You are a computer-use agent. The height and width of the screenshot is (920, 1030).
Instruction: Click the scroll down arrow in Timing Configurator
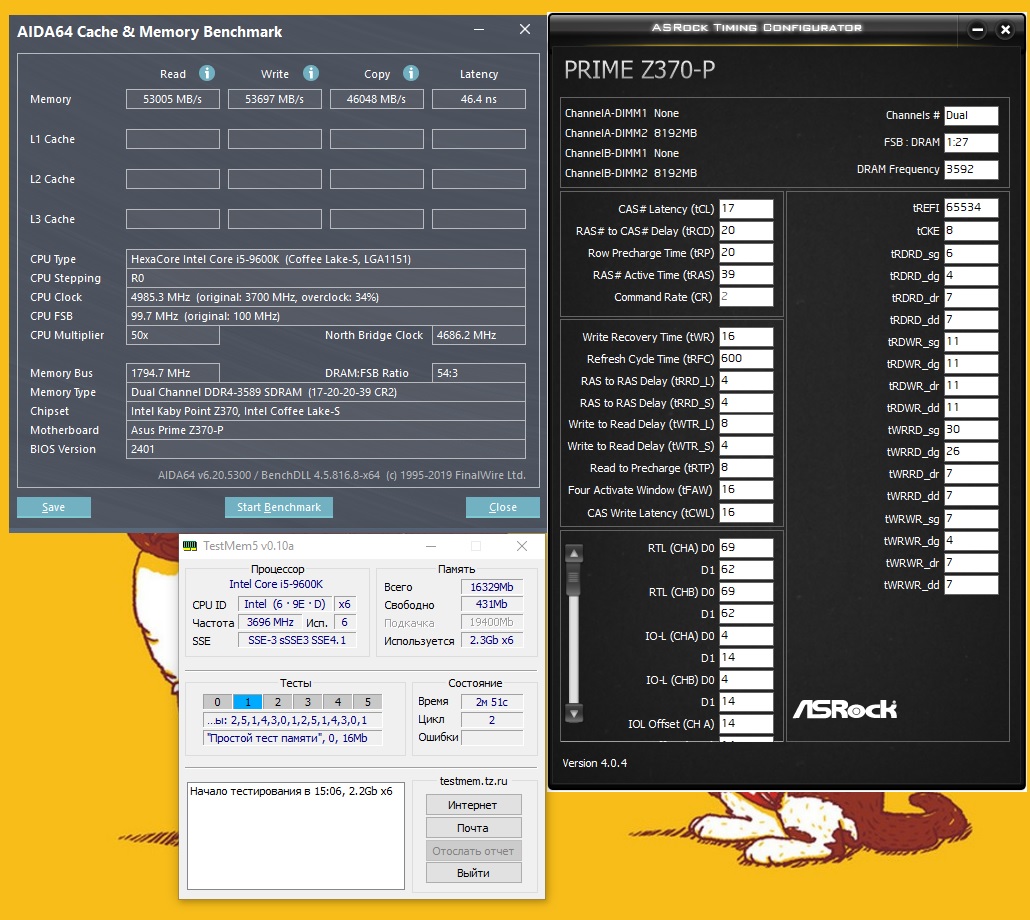[574, 713]
